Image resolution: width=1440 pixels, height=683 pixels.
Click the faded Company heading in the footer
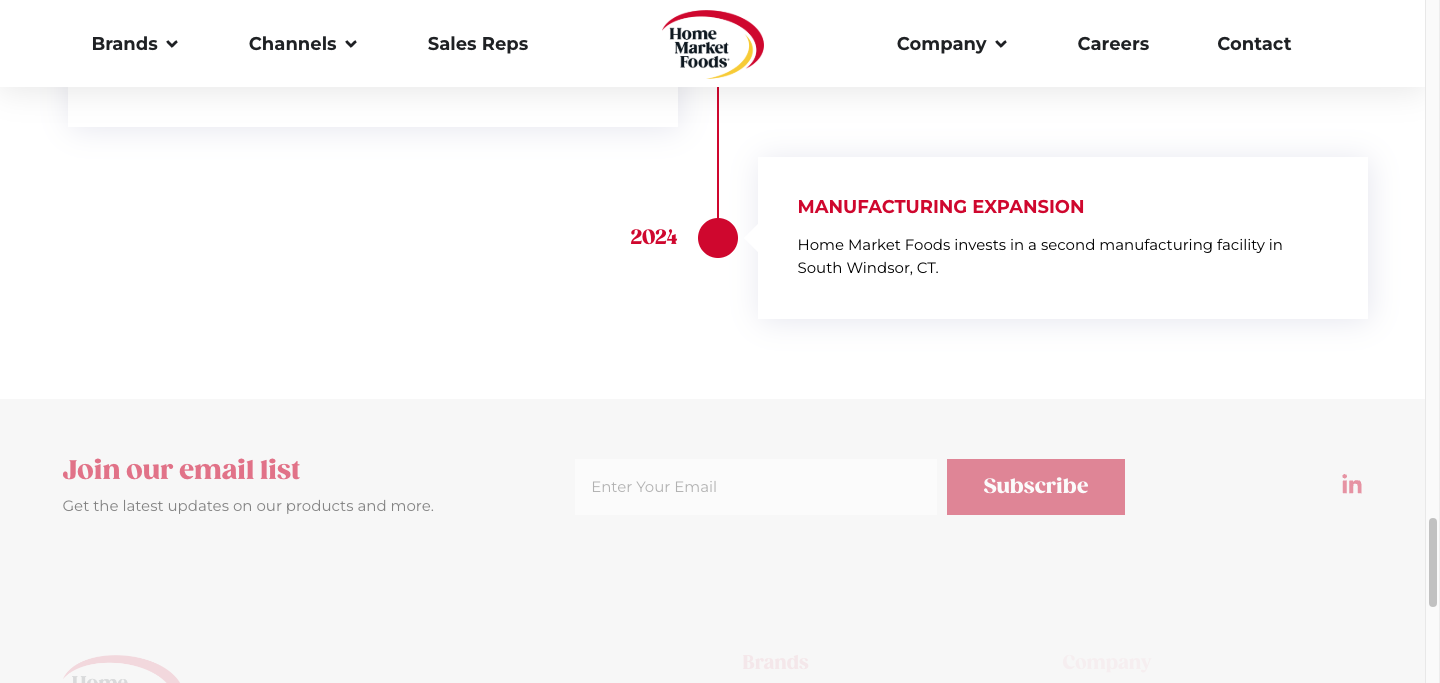coord(1106,662)
